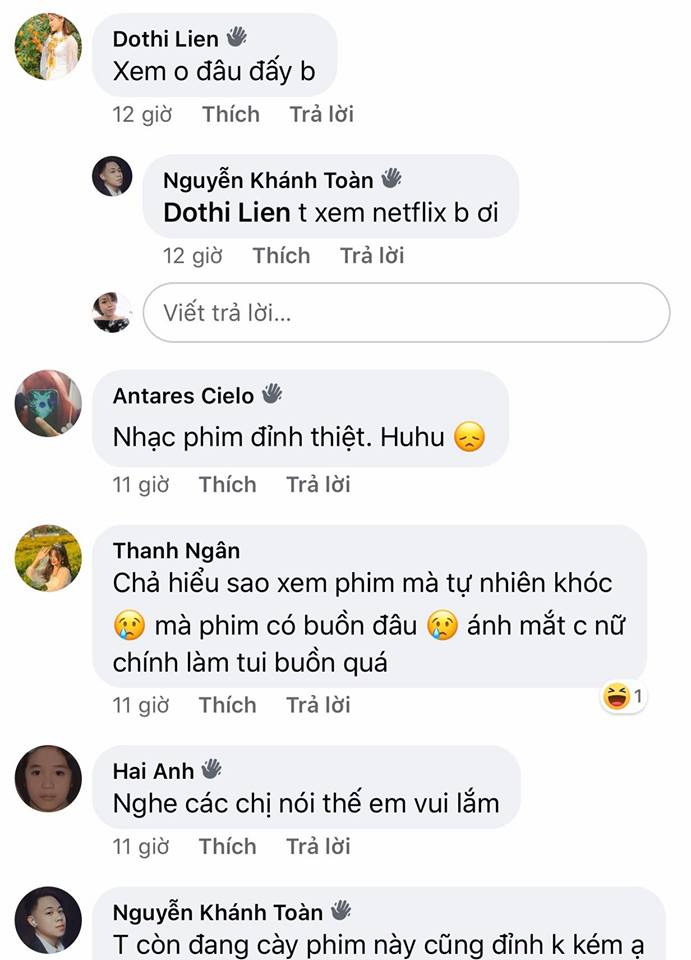Like Dothi Lien's comment with Thích

tap(231, 114)
